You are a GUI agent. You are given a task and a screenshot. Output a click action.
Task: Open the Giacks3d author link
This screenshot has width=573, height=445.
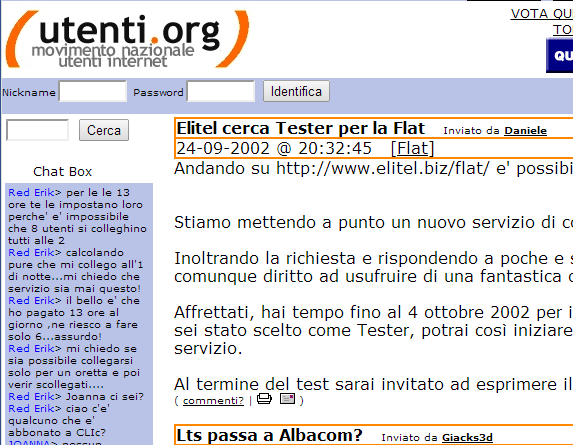tap(467, 438)
